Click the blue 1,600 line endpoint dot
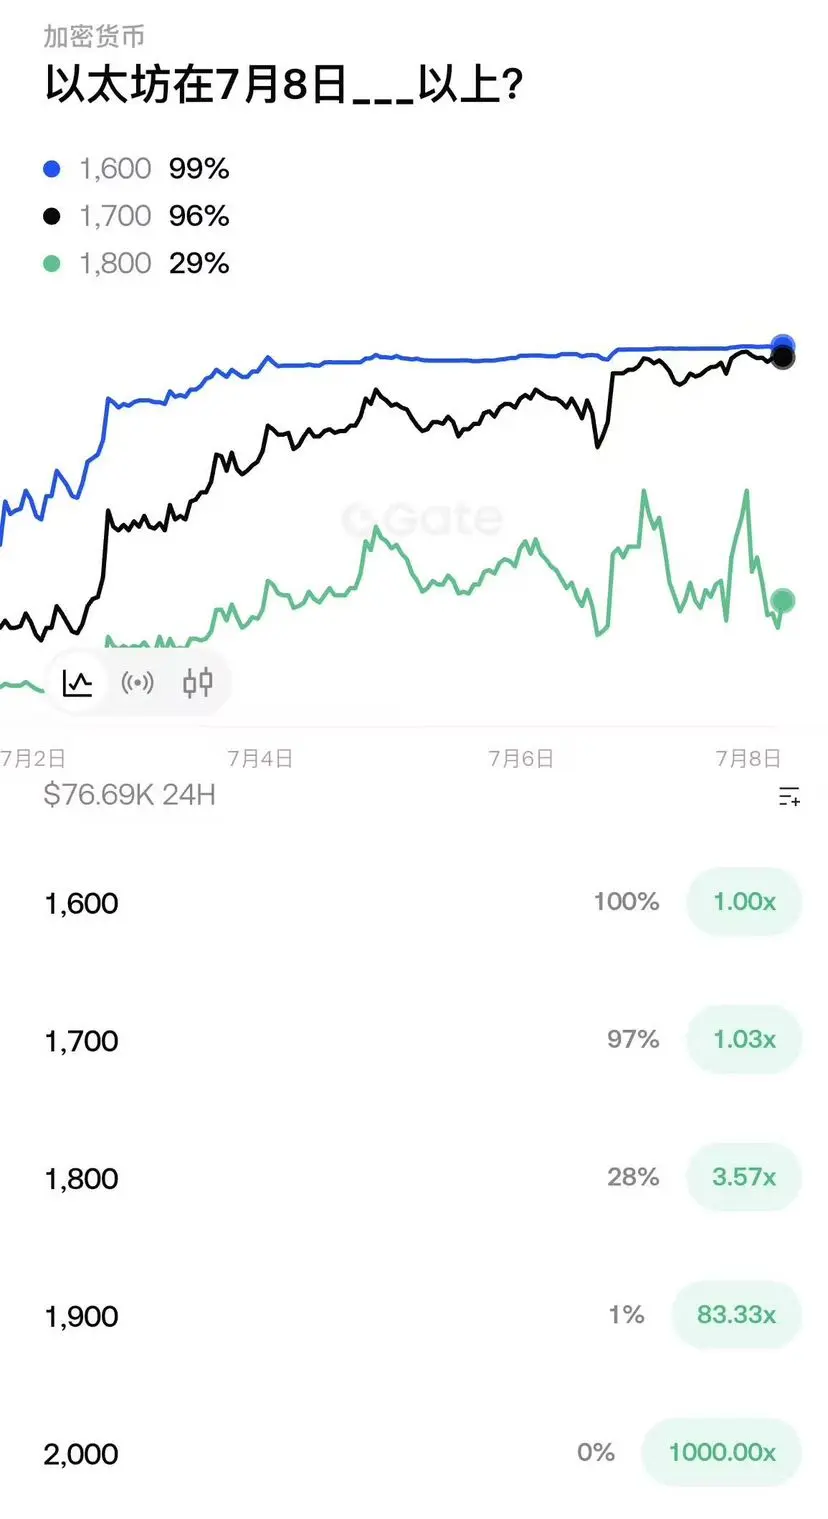The height and width of the screenshot is (1519, 828). tap(783, 346)
